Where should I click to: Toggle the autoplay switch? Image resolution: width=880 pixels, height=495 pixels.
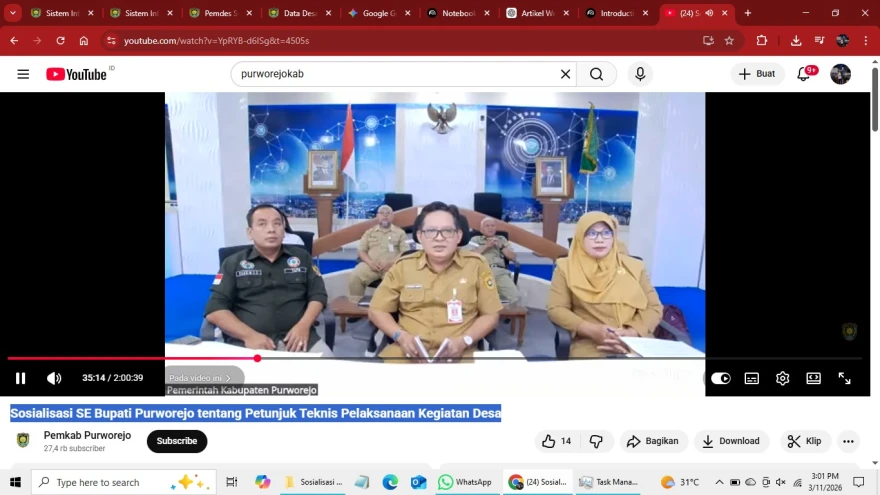click(720, 378)
